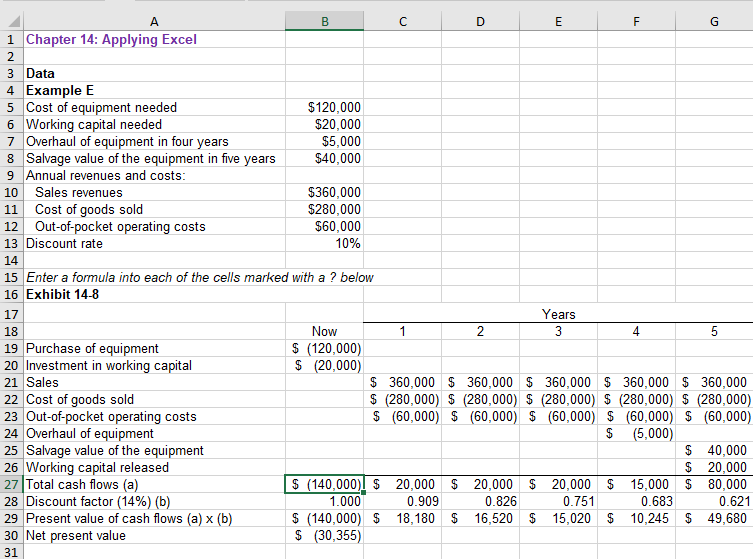
Task: Select row 13 header
Action: tap(12, 243)
